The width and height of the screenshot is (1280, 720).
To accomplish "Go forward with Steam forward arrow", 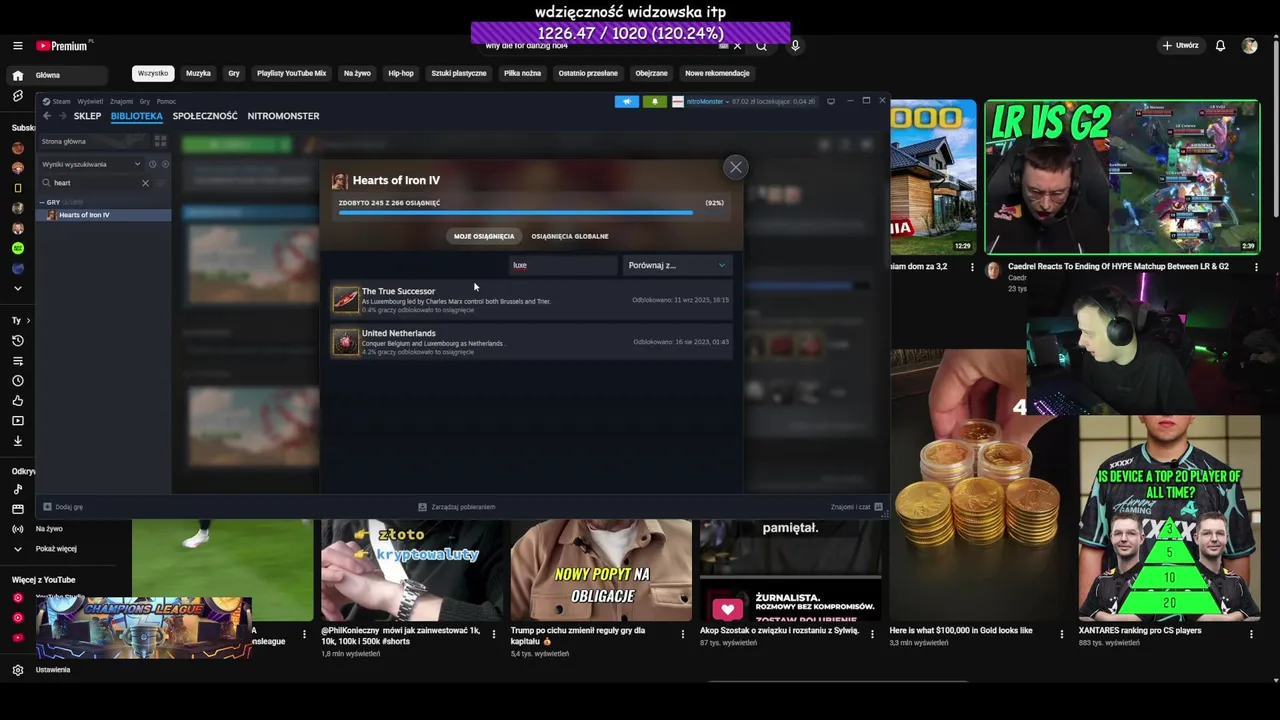I will 62,116.
